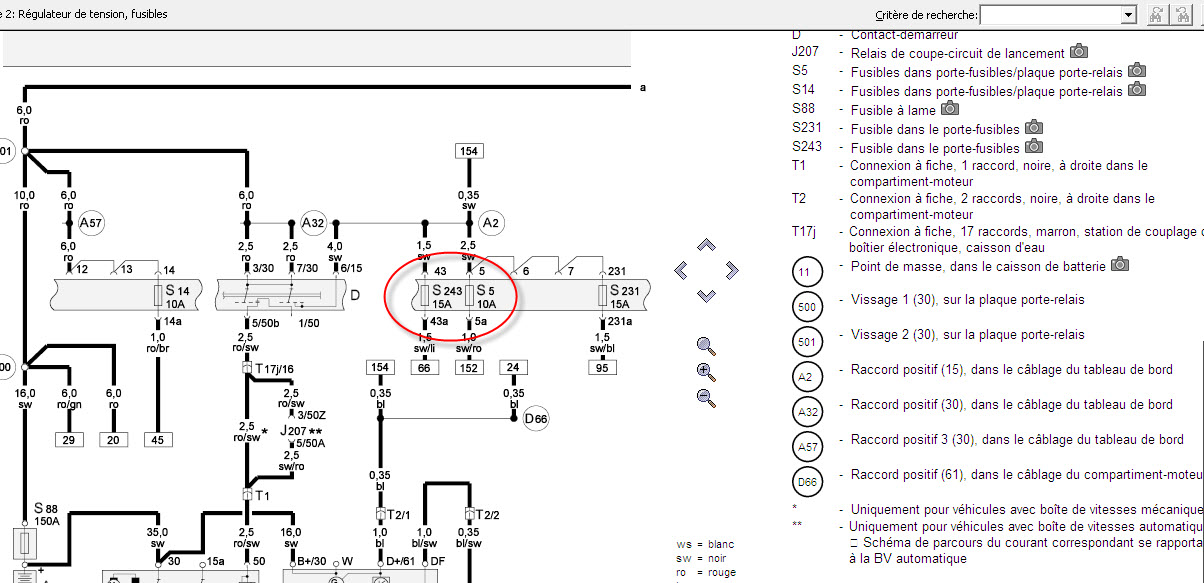View the S88 Fusible à lame photo
The image size is (1204, 583).
click(950, 108)
